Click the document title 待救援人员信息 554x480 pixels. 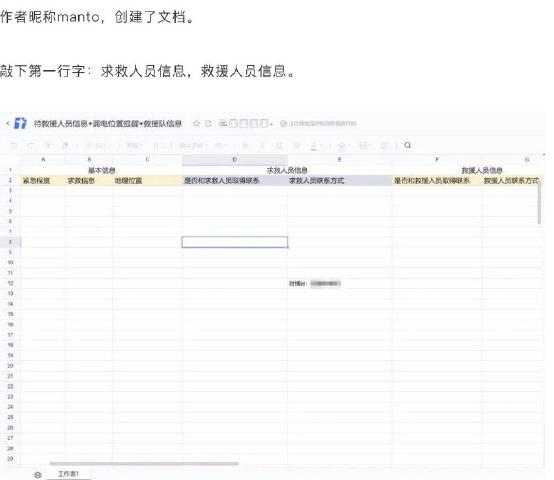[108, 124]
